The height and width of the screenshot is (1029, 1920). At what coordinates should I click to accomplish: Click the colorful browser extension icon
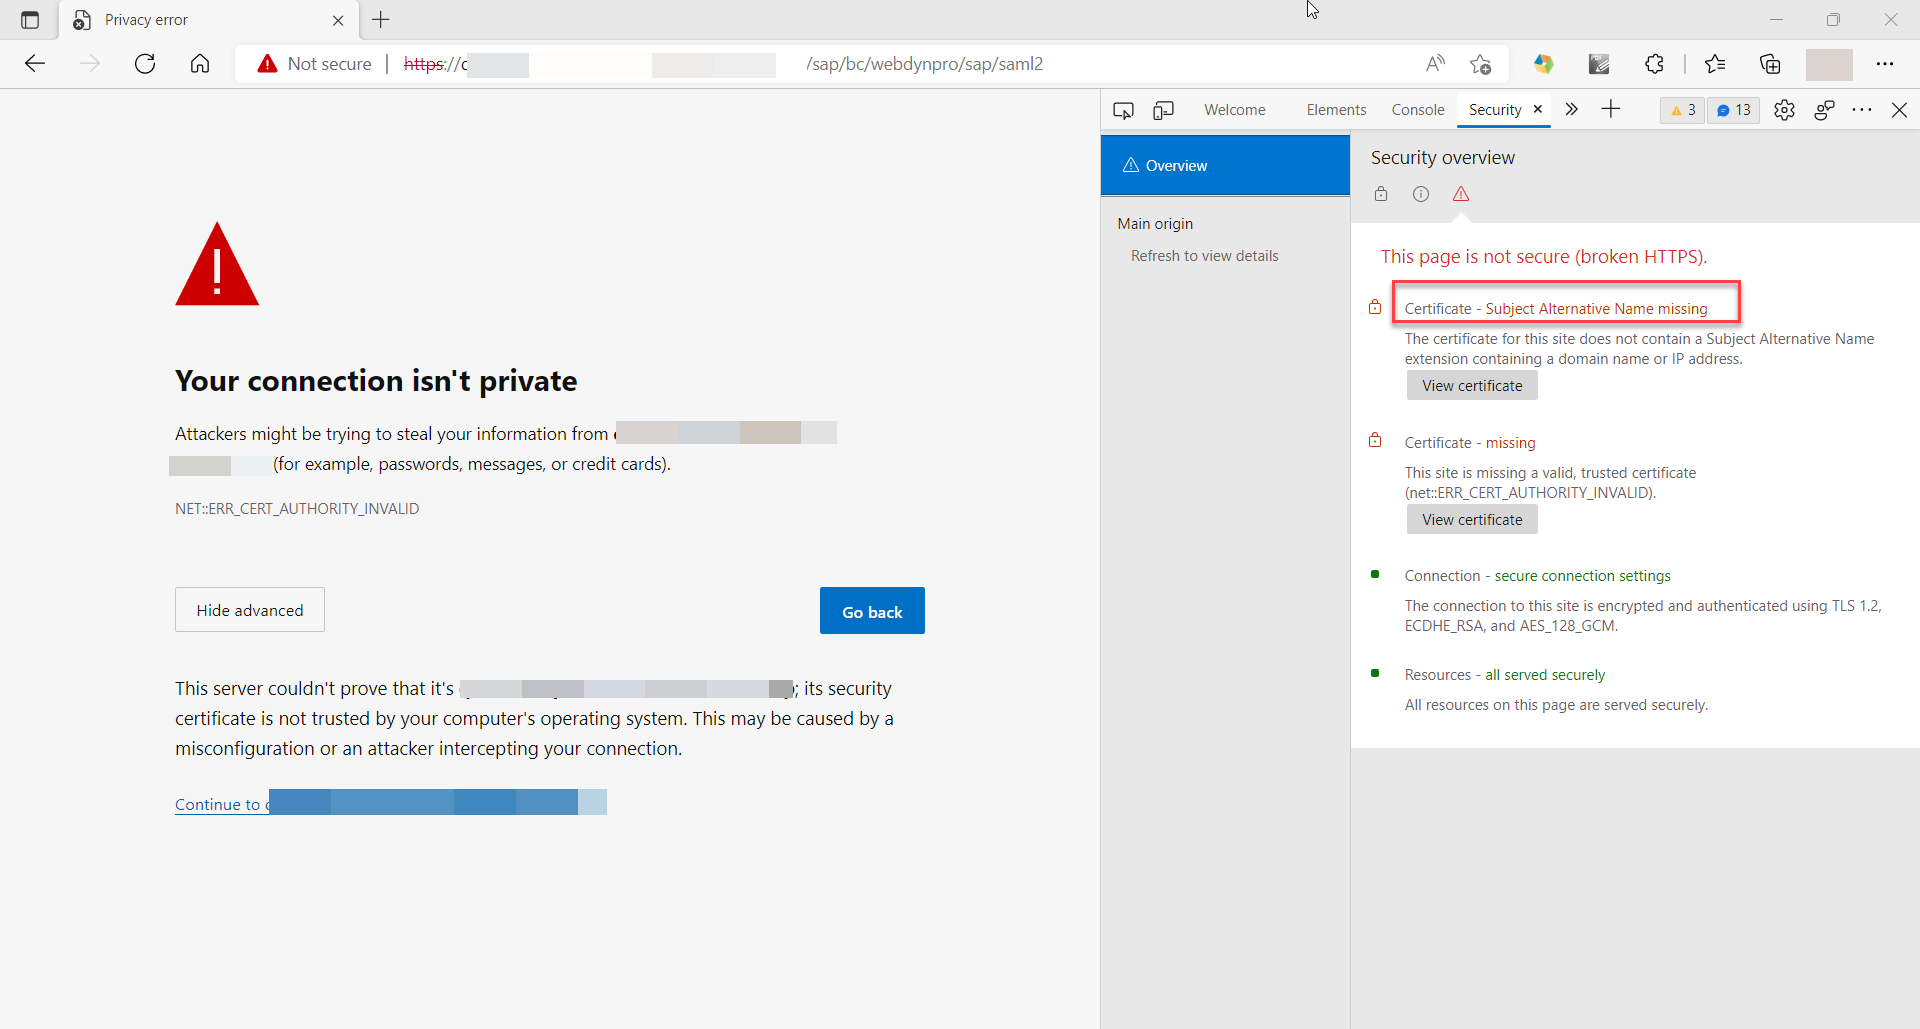1544,64
